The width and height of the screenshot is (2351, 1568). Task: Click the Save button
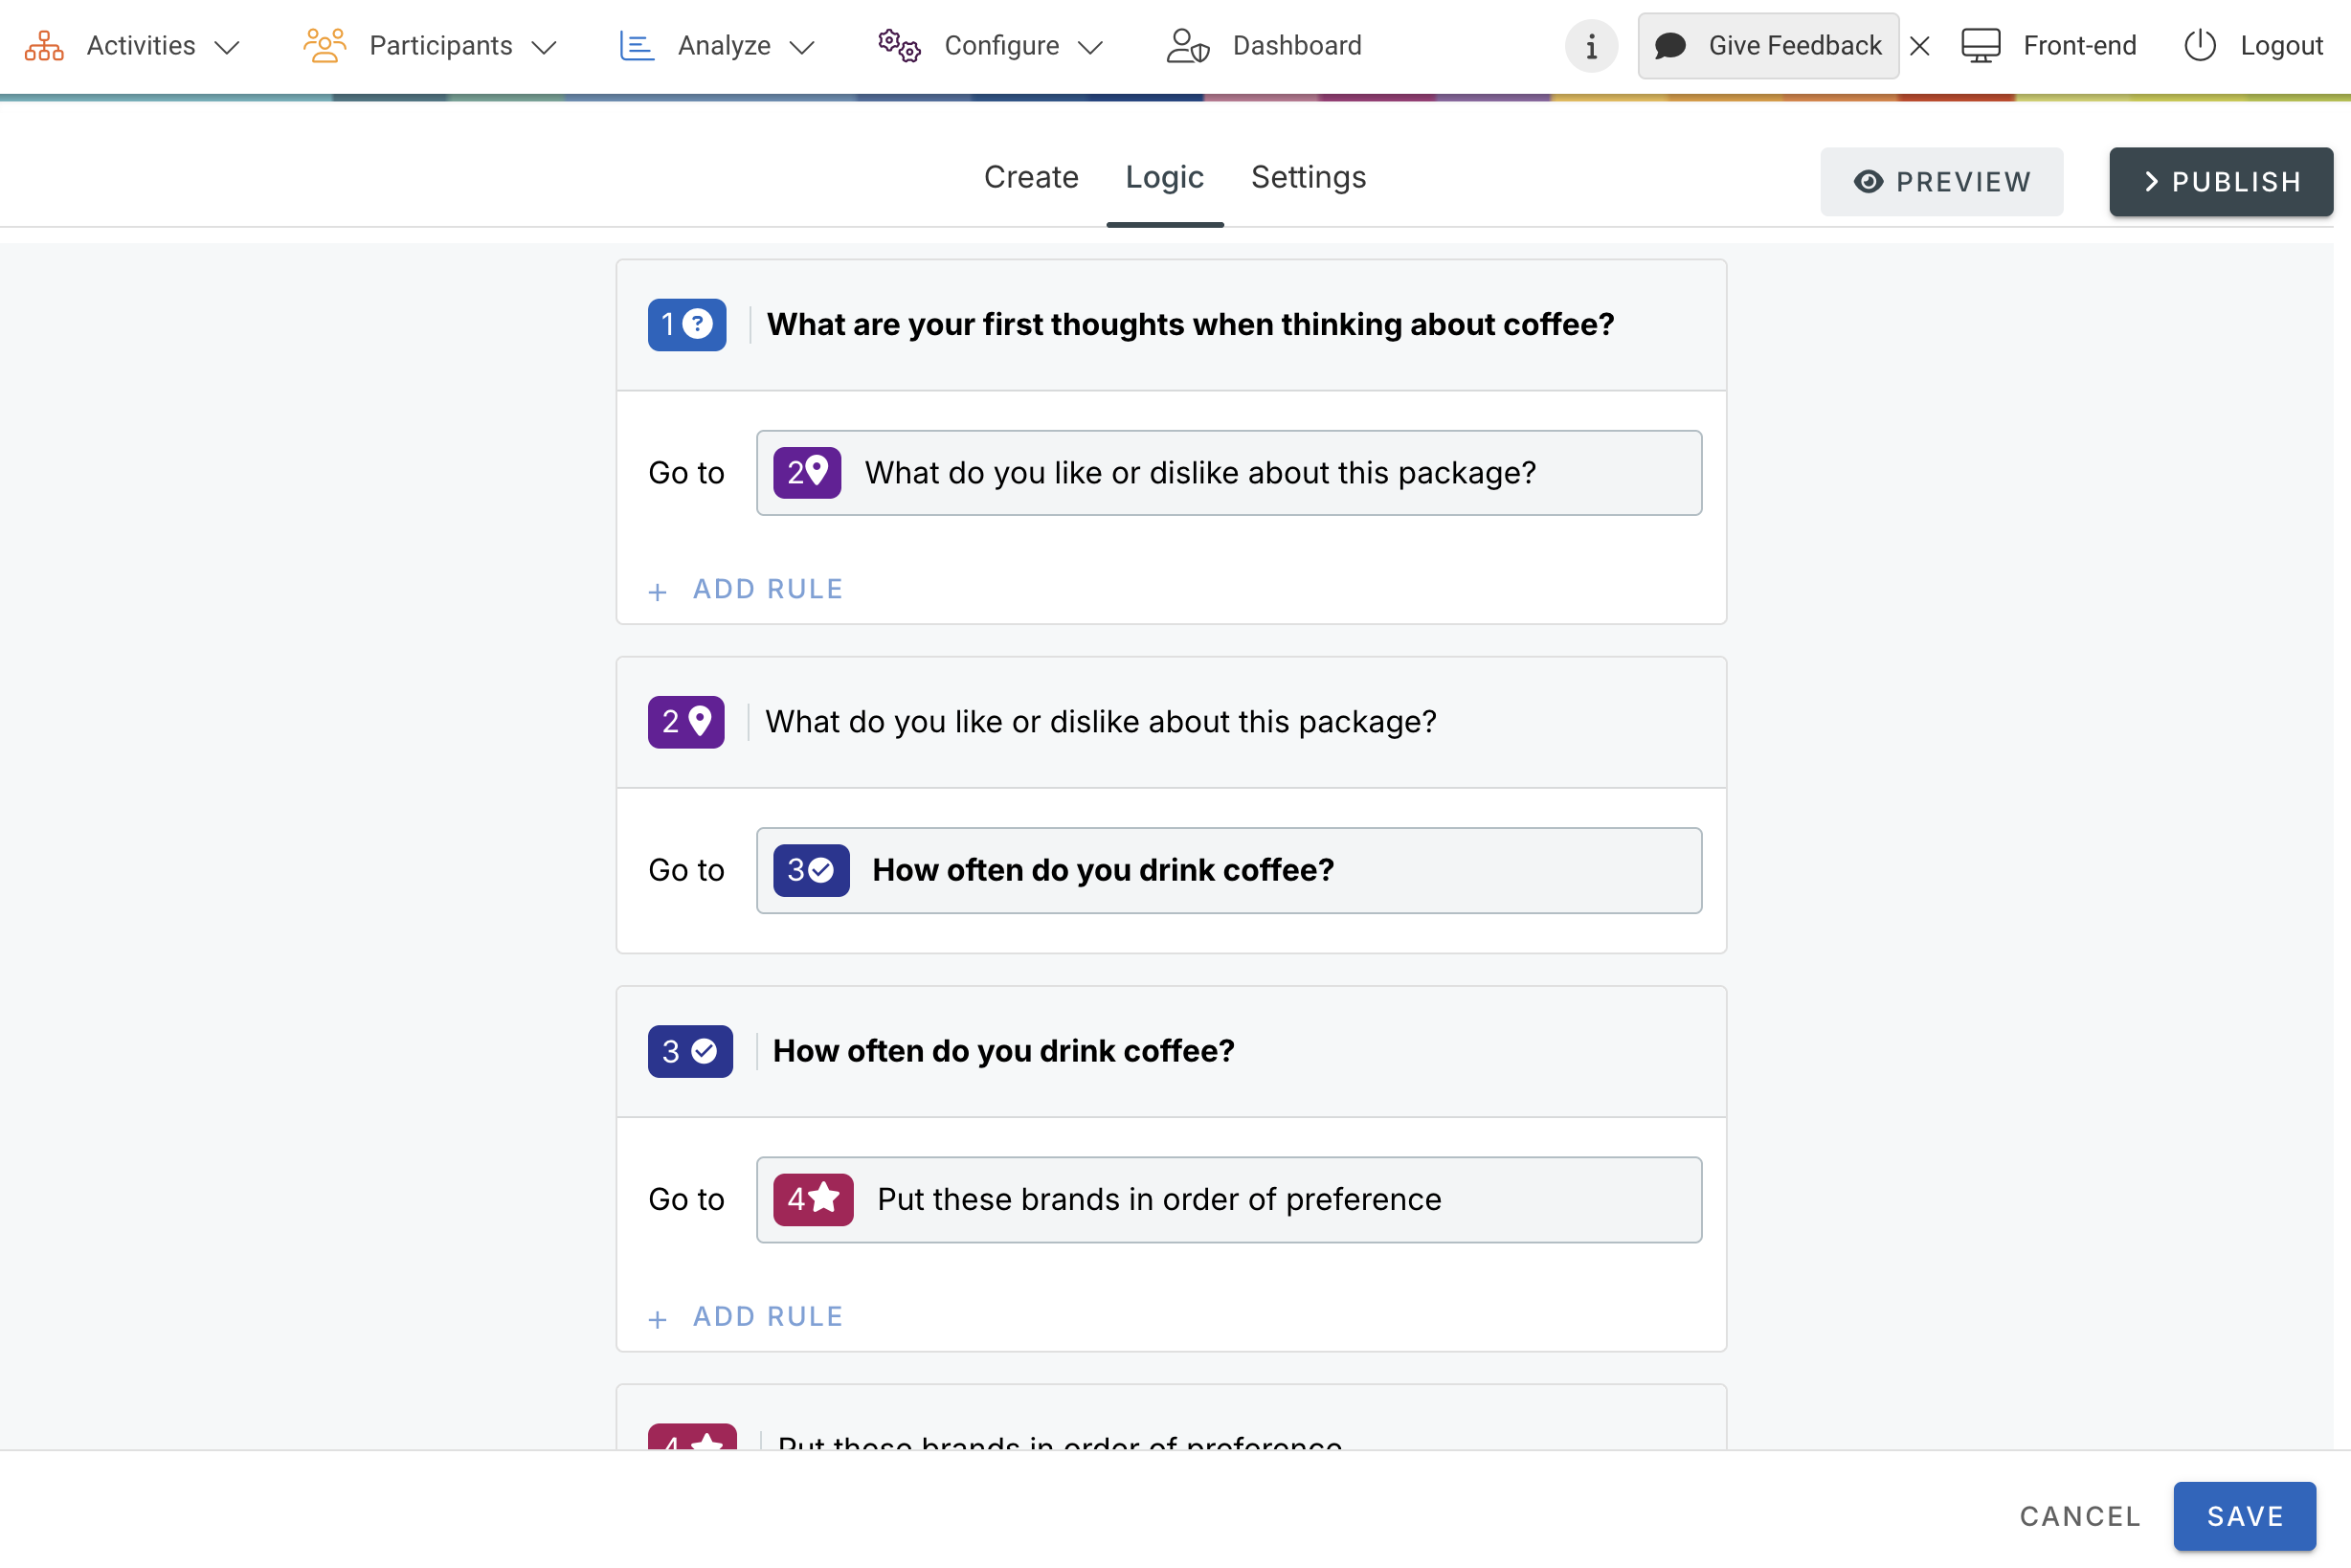click(2244, 1516)
